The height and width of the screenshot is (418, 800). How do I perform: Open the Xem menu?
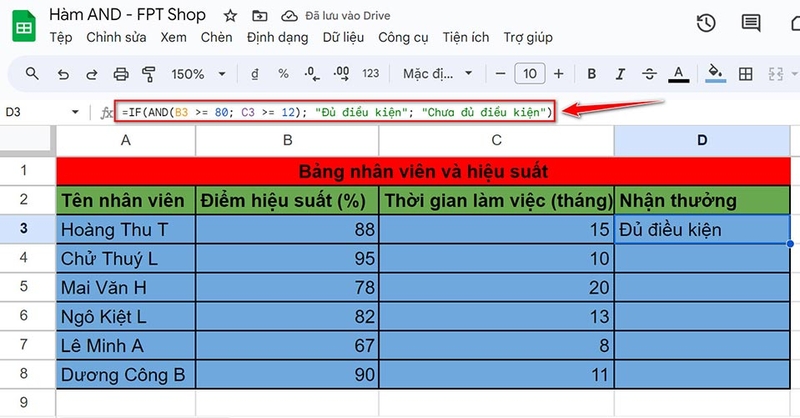173,37
